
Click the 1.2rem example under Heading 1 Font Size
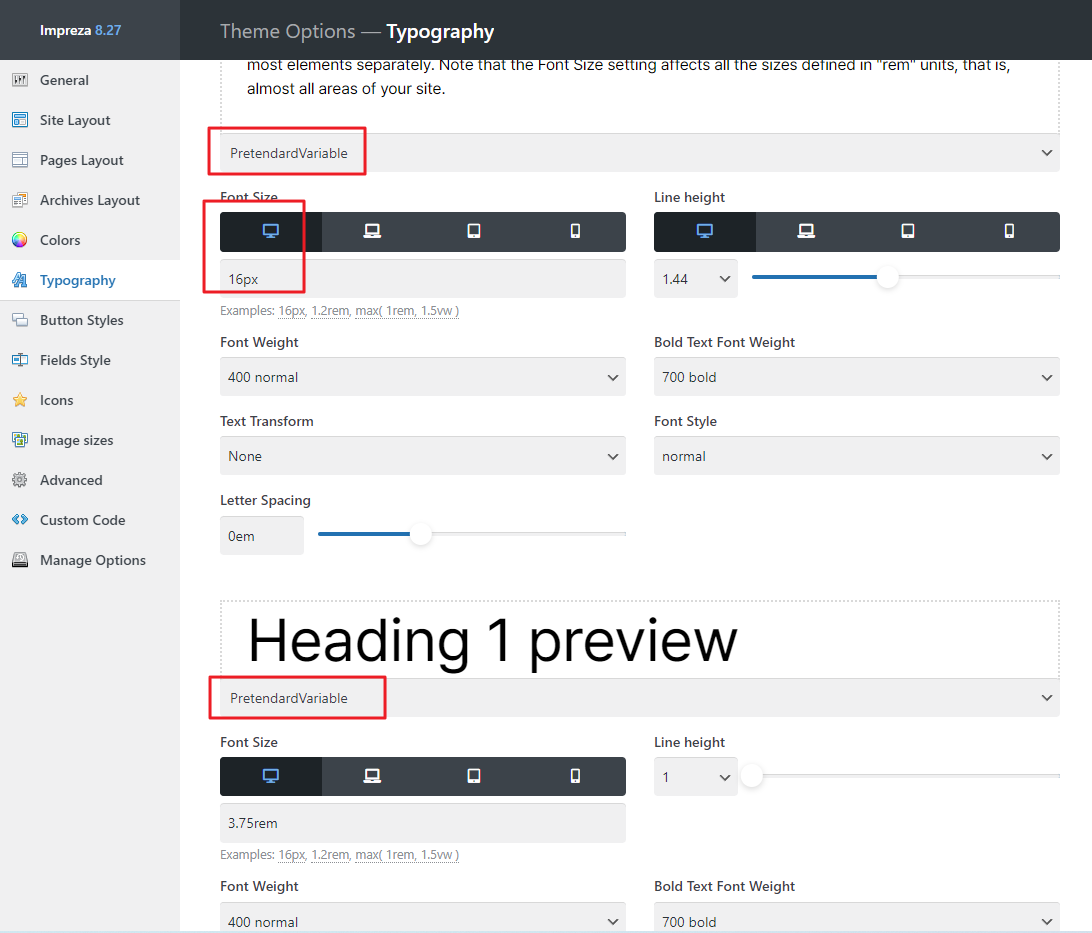(330, 855)
